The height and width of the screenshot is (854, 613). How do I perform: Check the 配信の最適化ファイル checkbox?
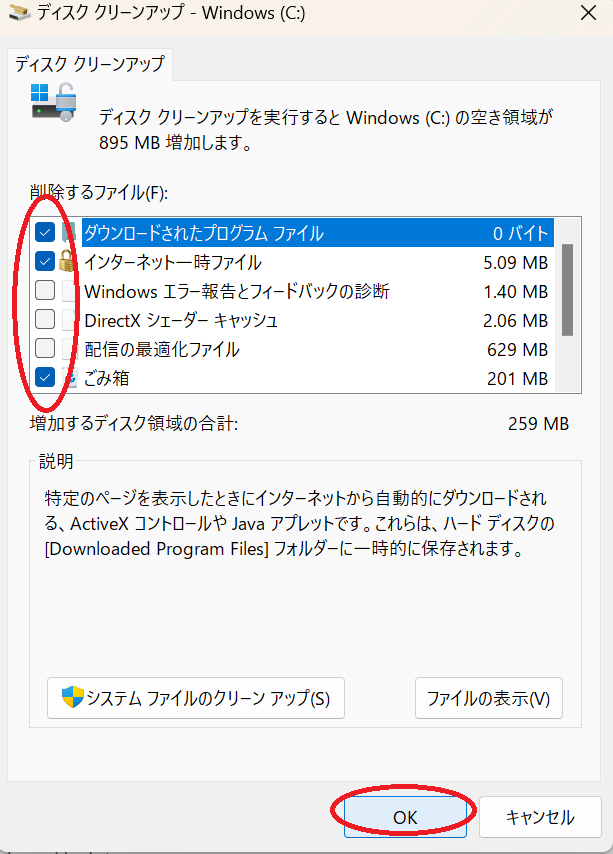tap(45, 349)
